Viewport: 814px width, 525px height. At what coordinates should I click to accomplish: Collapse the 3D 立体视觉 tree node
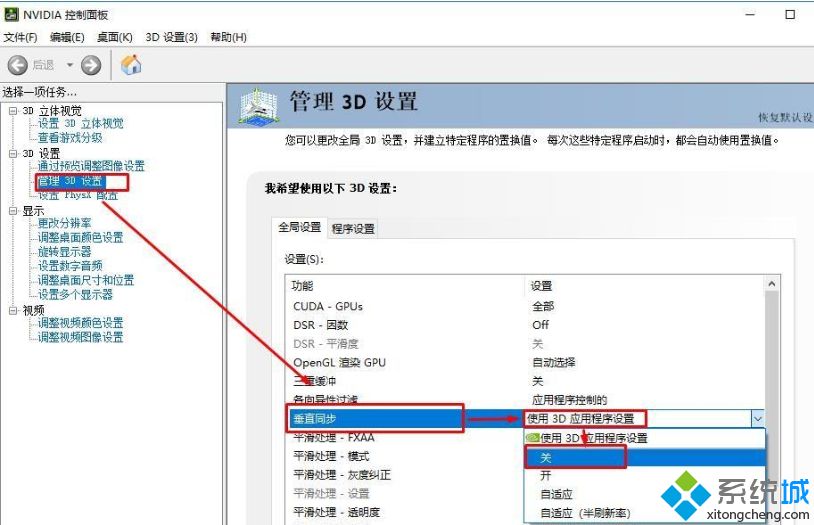[x=13, y=111]
